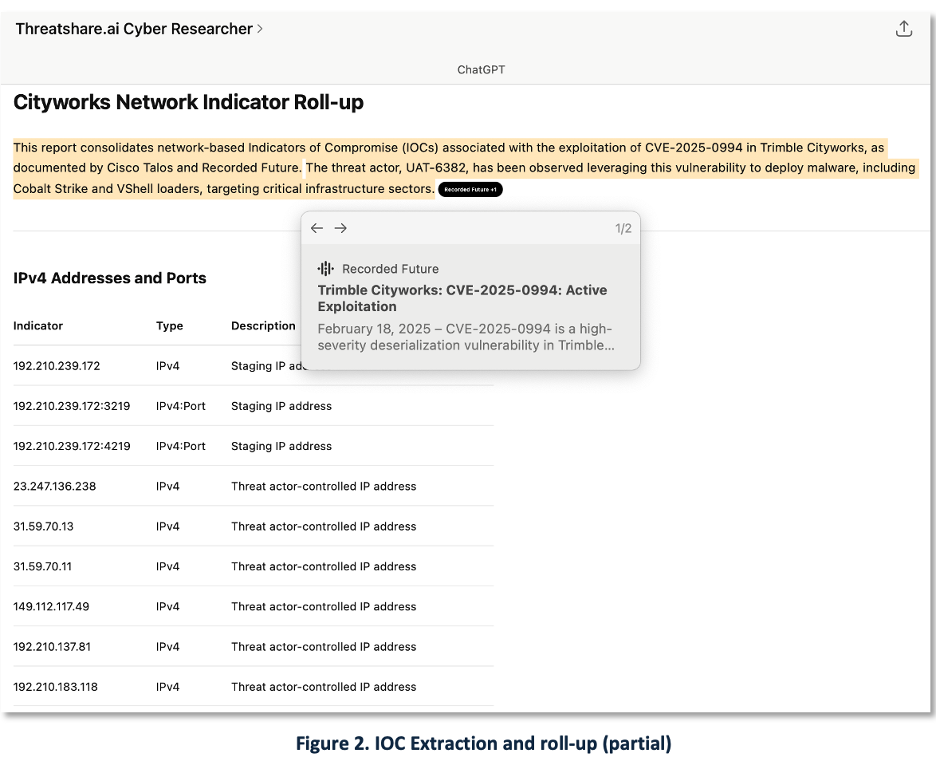Click the description for 23.247.136.238
This screenshot has width=936, height=762.
click(324, 486)
